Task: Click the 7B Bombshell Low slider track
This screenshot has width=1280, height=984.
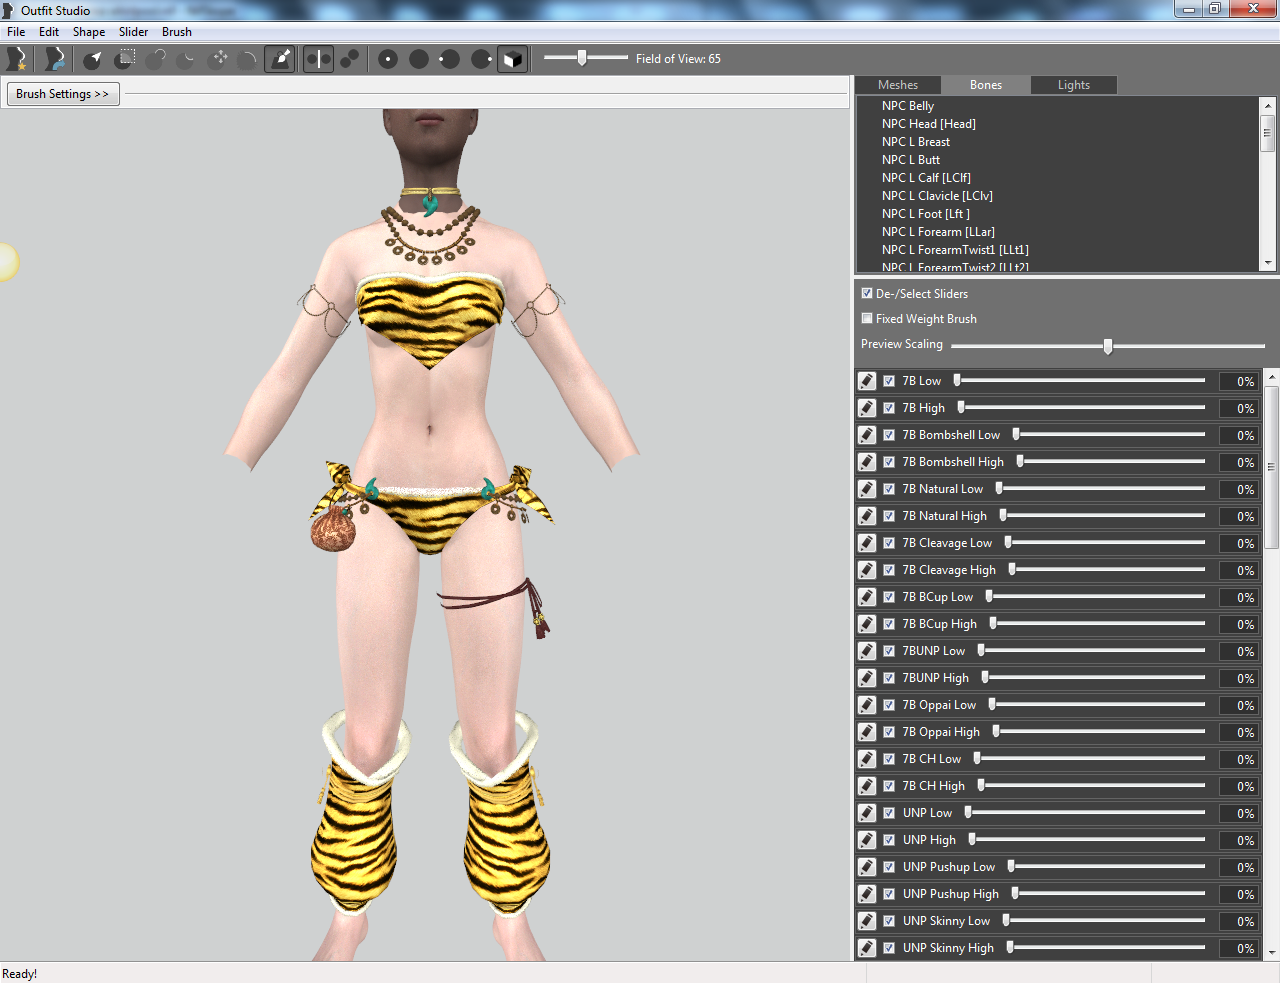Action: pyautogui.click(x=1110, y=434)
